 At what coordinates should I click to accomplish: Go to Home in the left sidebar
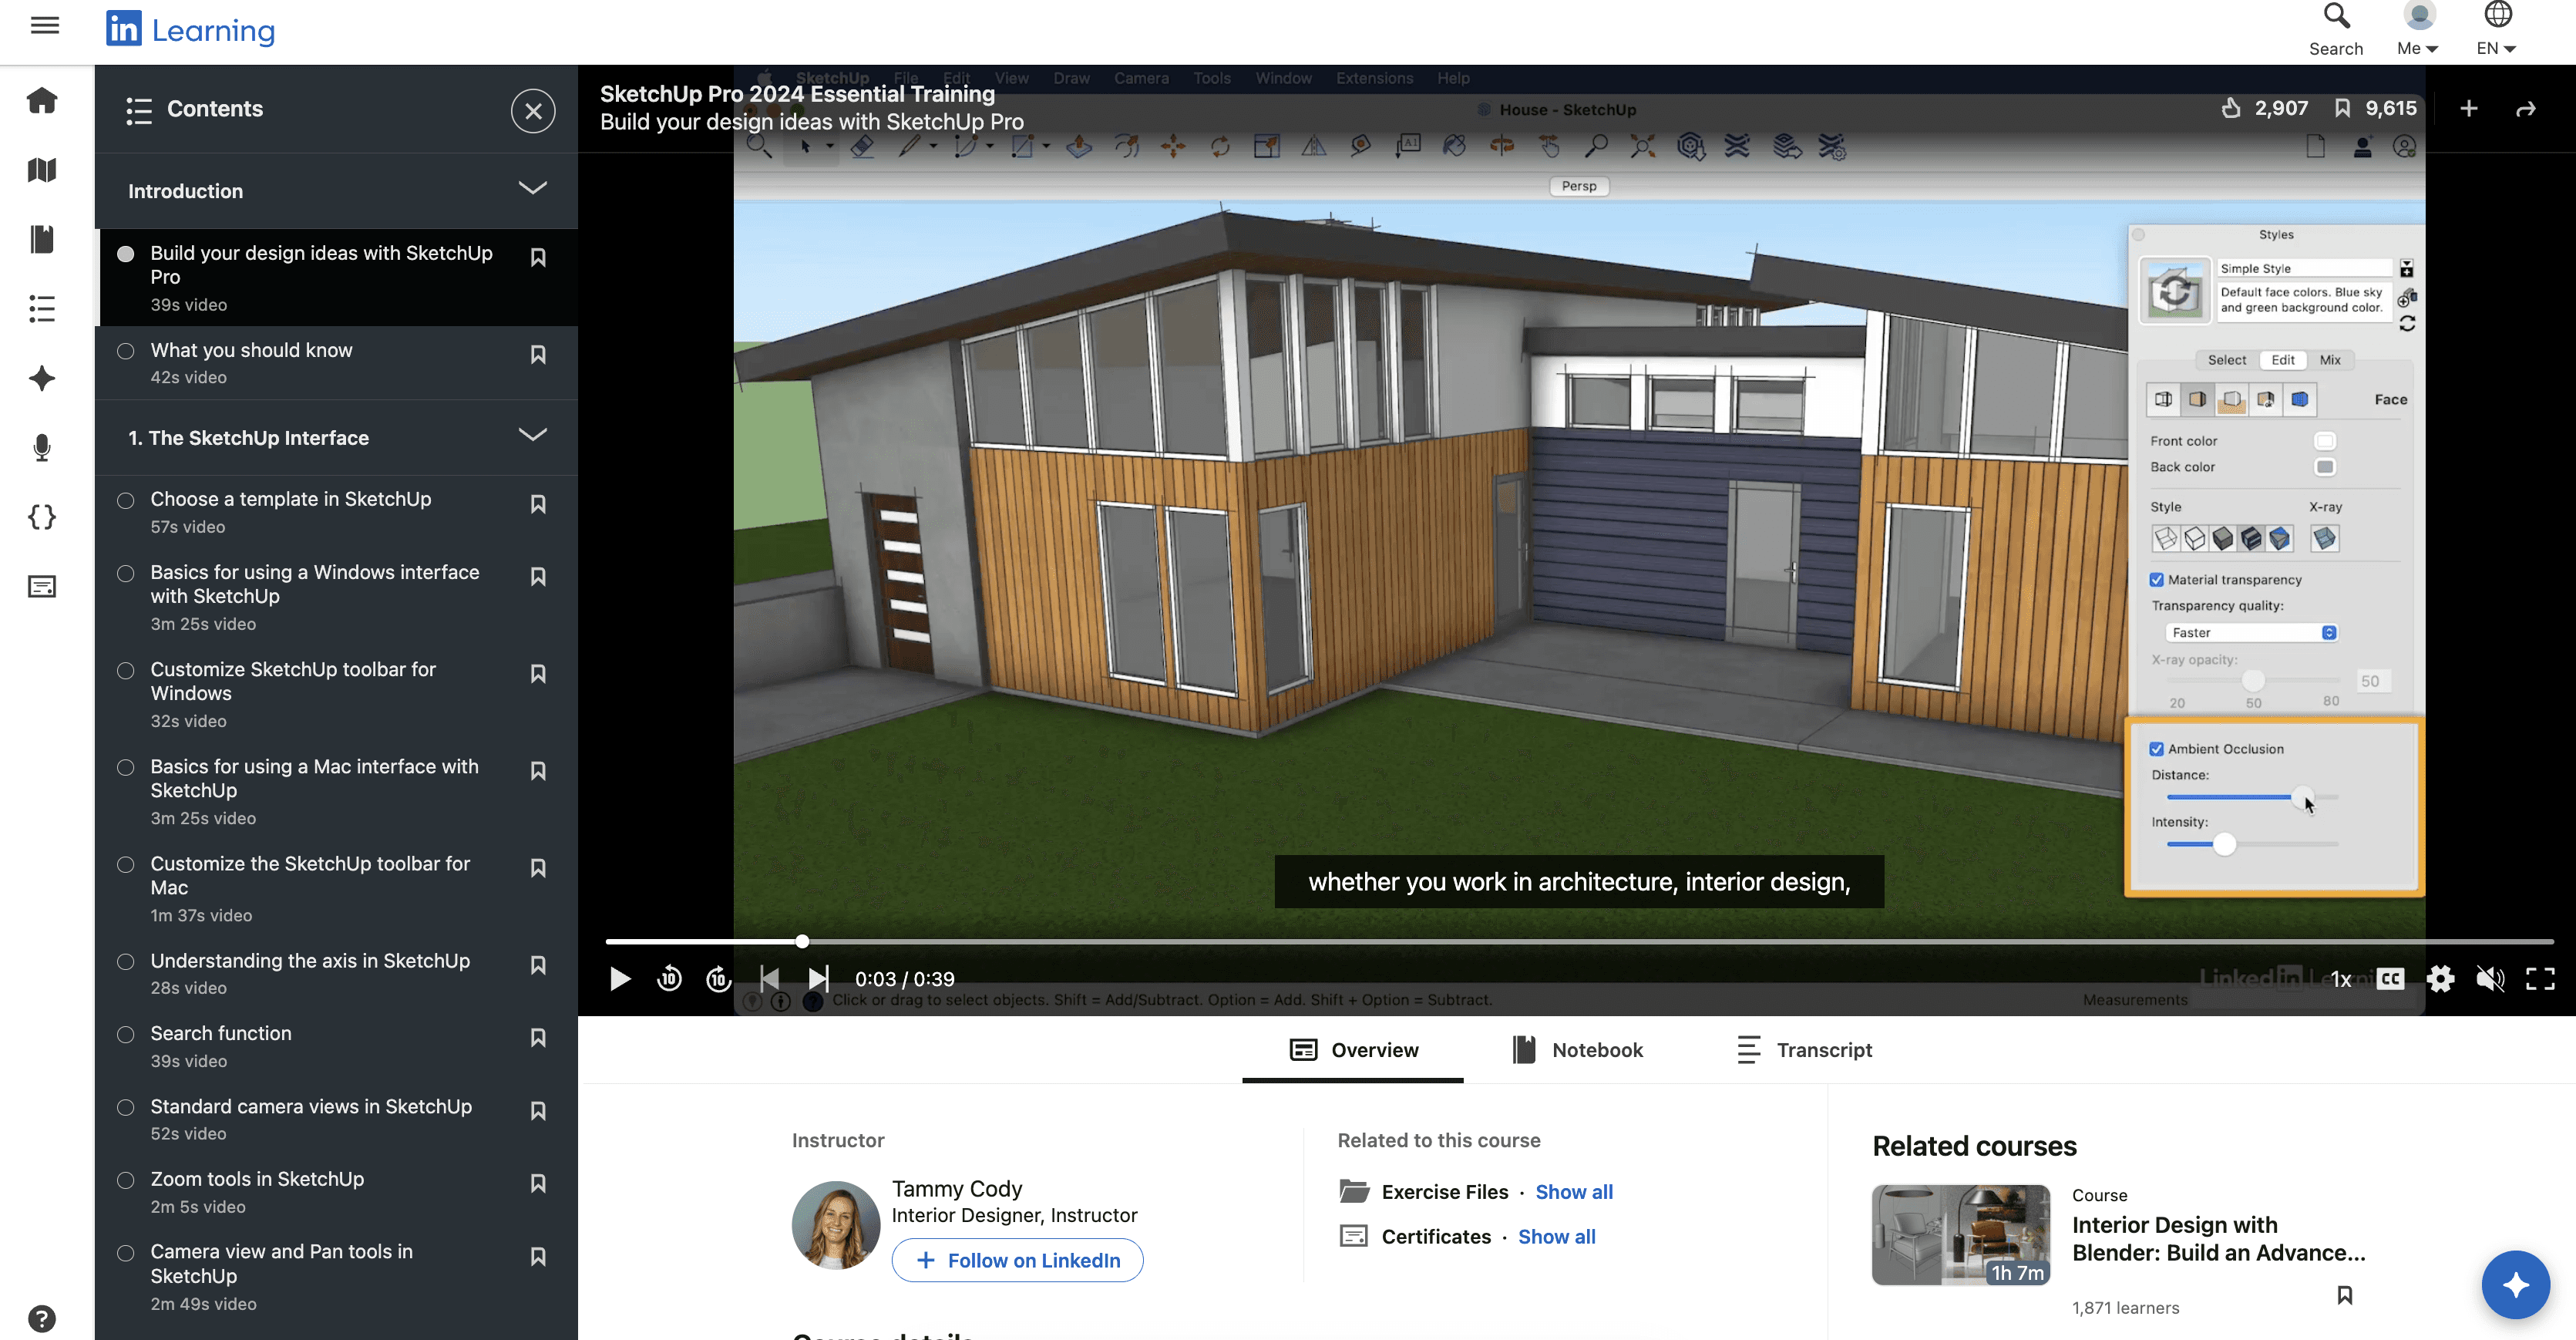pyautogui.click(x=42, y=100)
